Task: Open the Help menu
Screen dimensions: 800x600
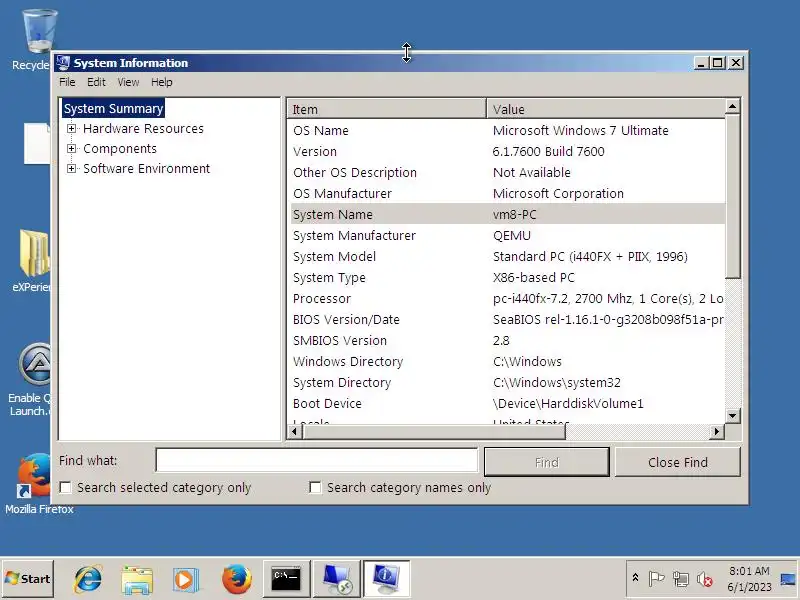Action: click(x=161, y=82)
